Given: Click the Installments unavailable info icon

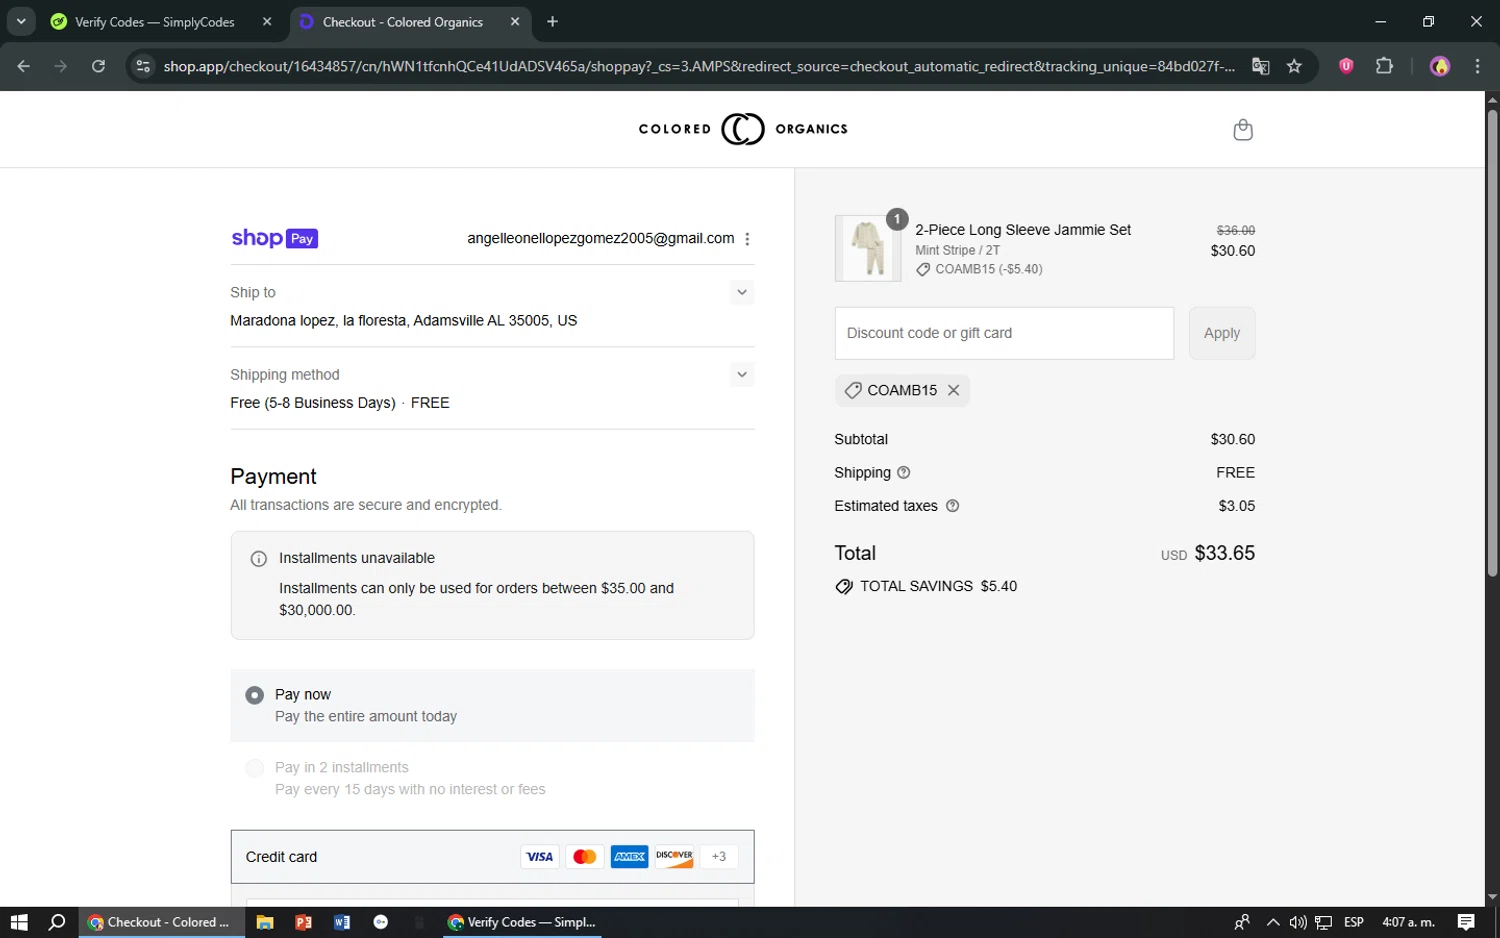Looking at the screenshot, I should coord(258,559).
